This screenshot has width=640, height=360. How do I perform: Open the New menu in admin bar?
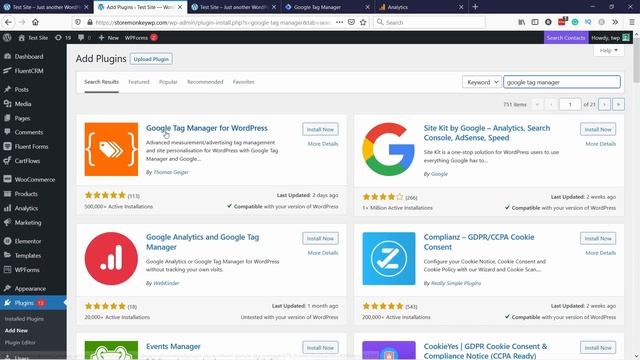point(109,38)
